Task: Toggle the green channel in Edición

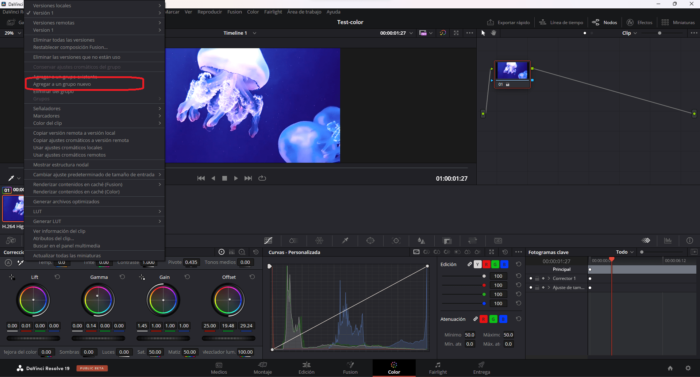Action: click(x=495, y=264)
